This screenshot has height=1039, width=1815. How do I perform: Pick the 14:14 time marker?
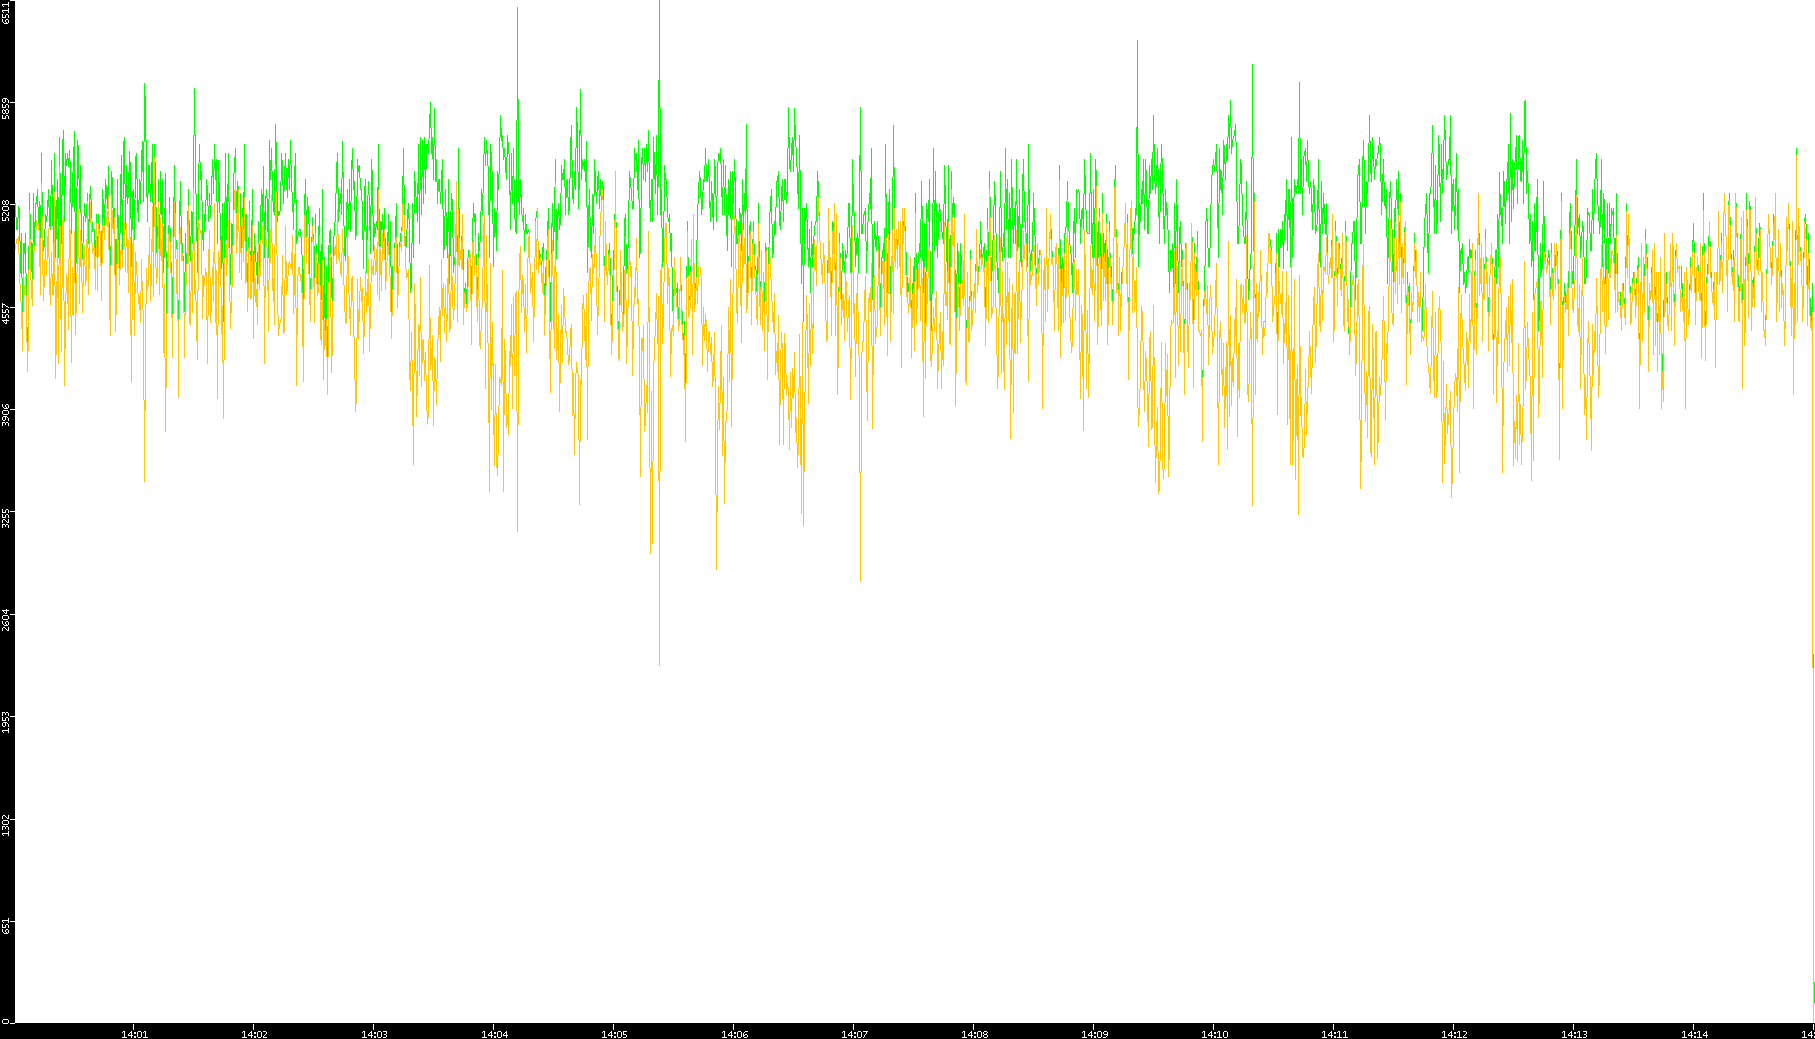1694,1034
